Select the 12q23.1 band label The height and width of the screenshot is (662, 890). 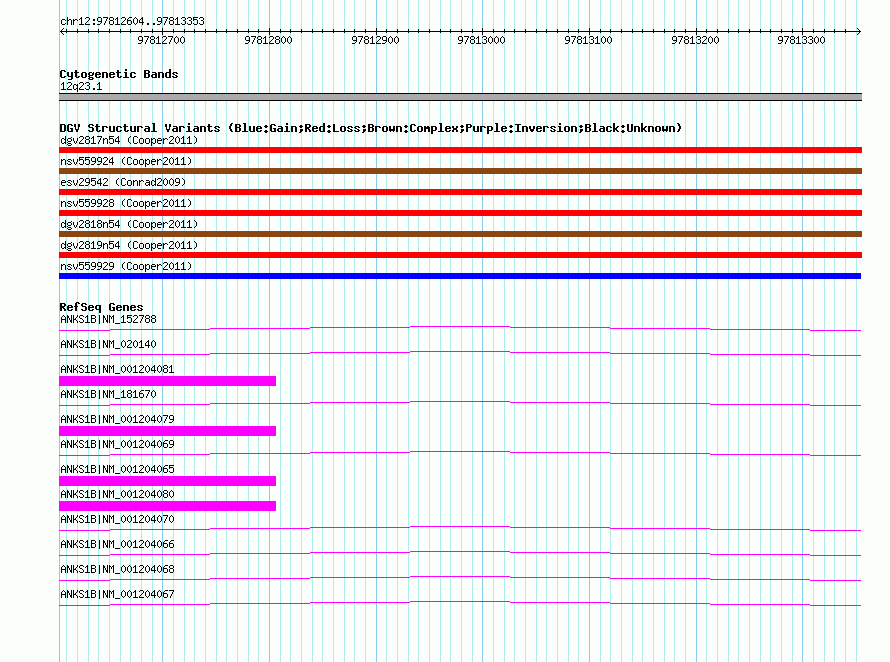click(x=81, y=86)
